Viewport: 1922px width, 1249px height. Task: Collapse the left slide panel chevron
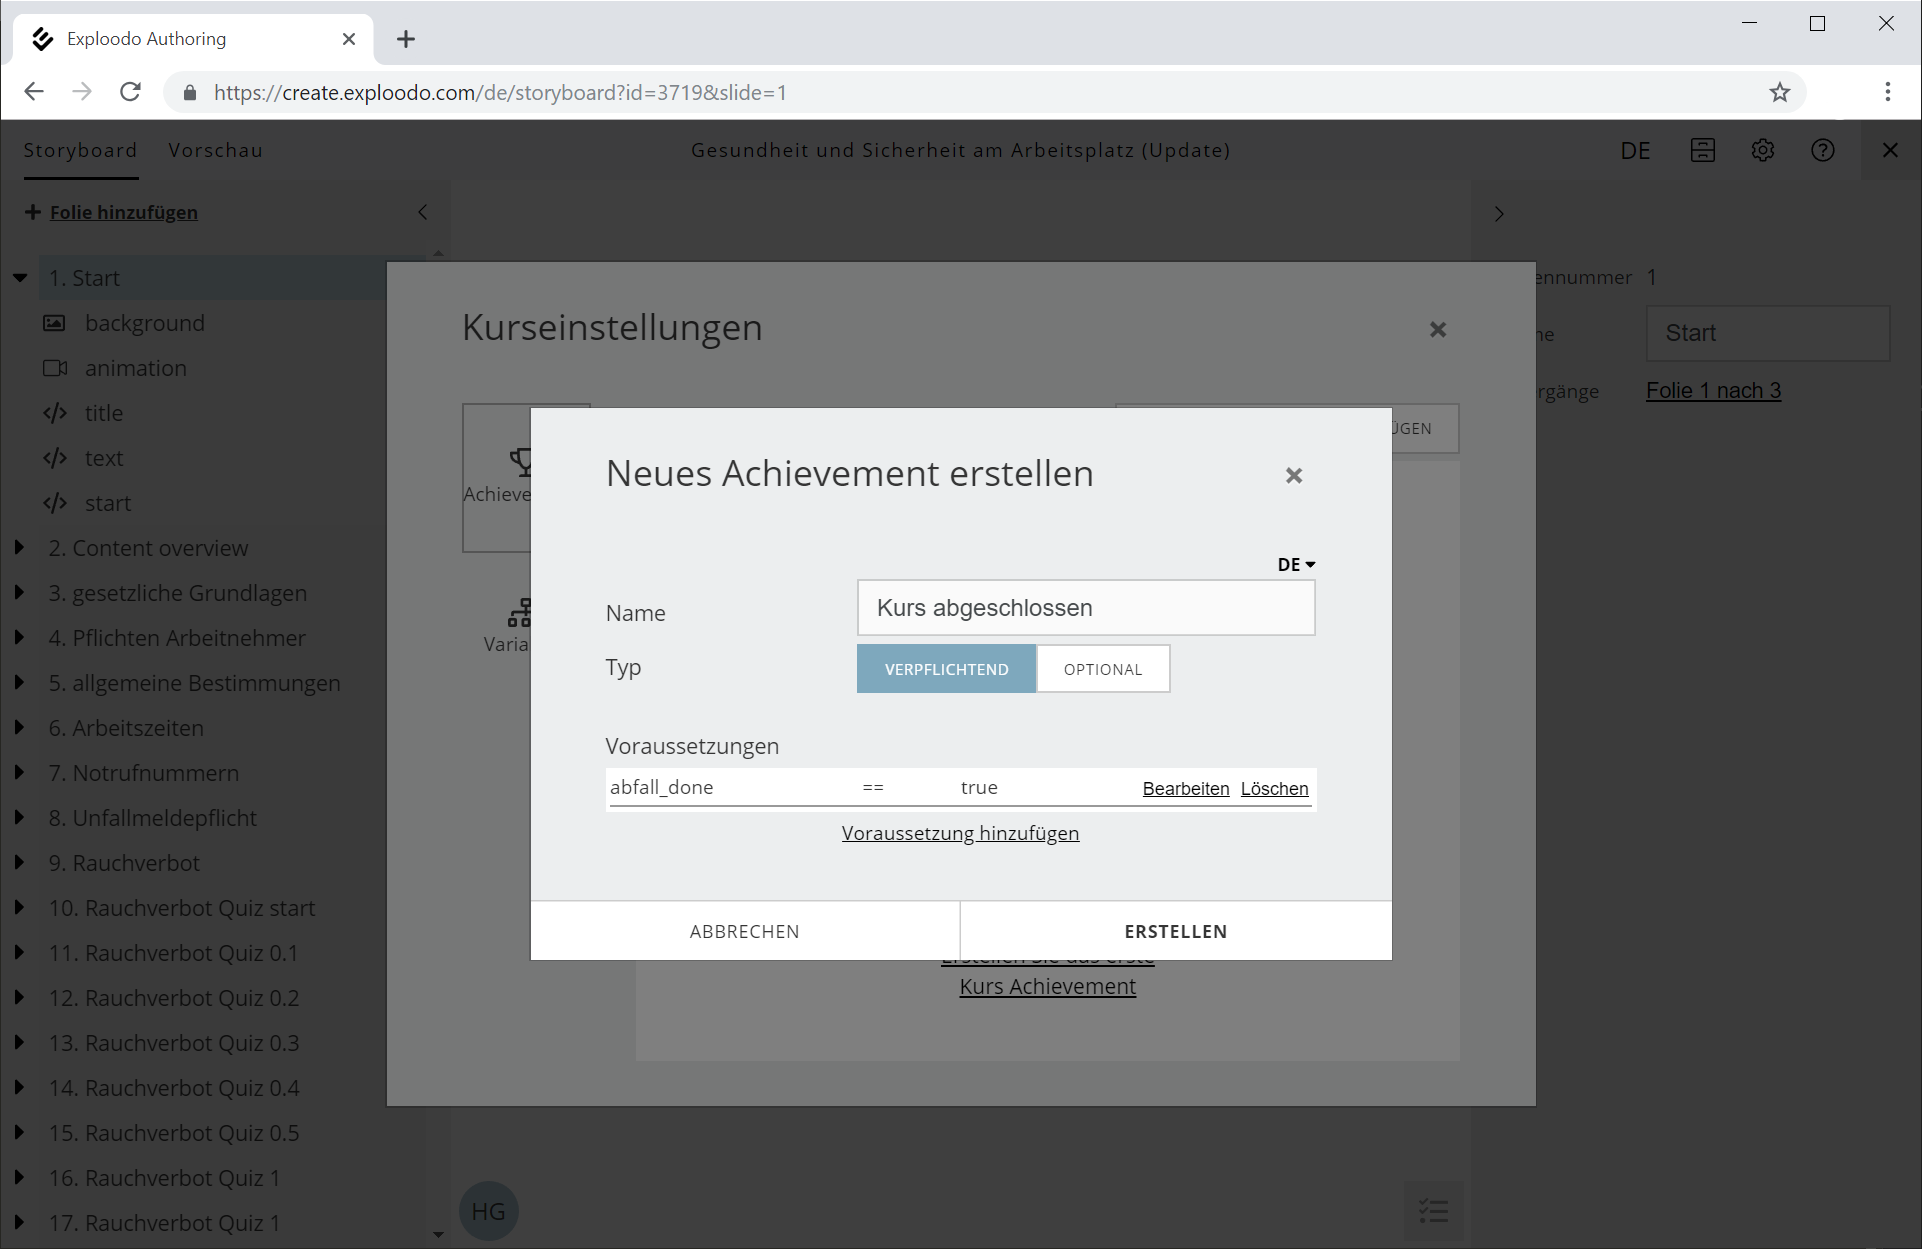pyautogui.click(x=422, y=212)
